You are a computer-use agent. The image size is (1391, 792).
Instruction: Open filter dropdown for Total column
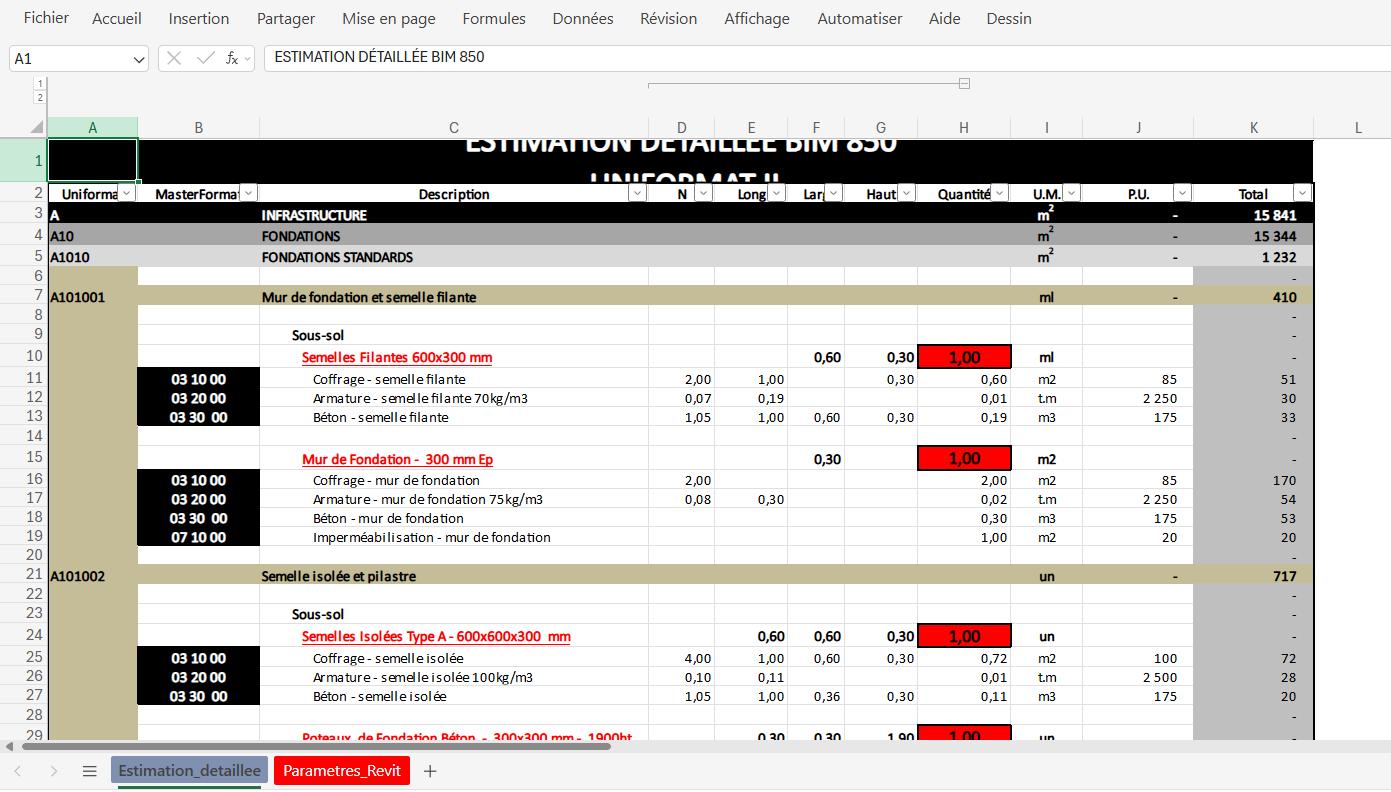[1302, 193]
